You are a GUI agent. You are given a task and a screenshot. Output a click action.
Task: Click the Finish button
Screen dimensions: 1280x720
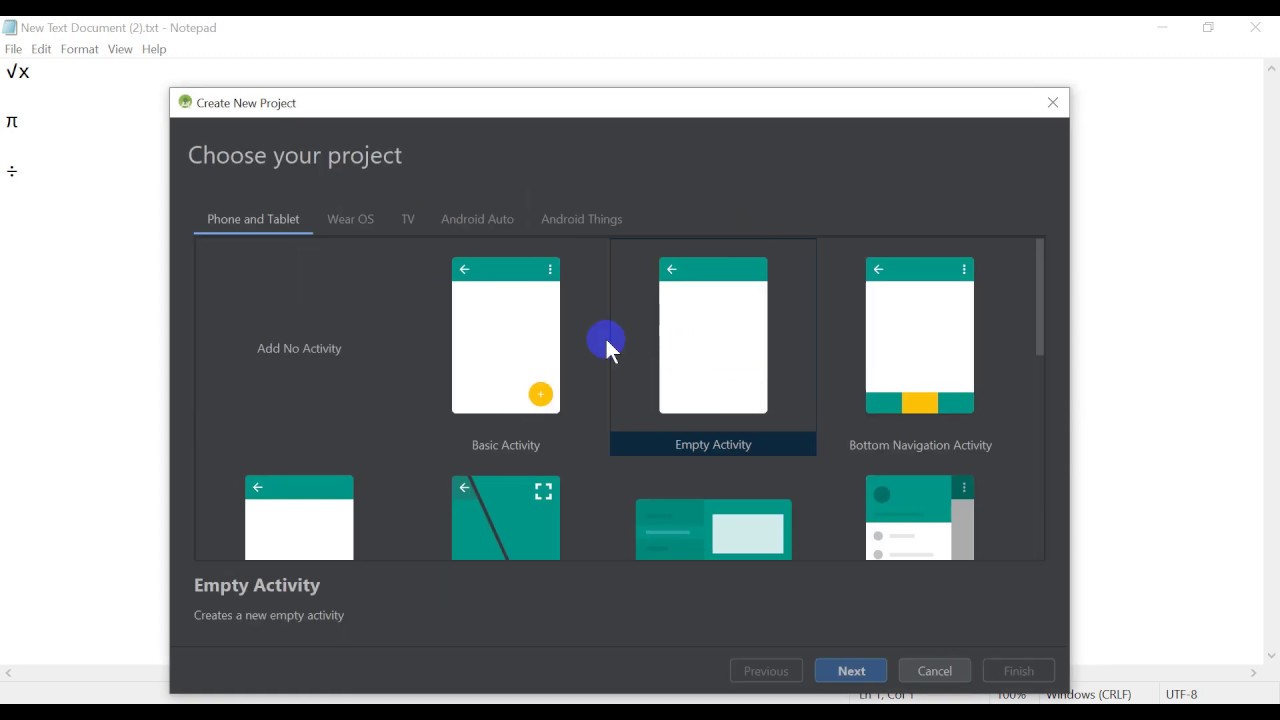tap(1019, 671)
